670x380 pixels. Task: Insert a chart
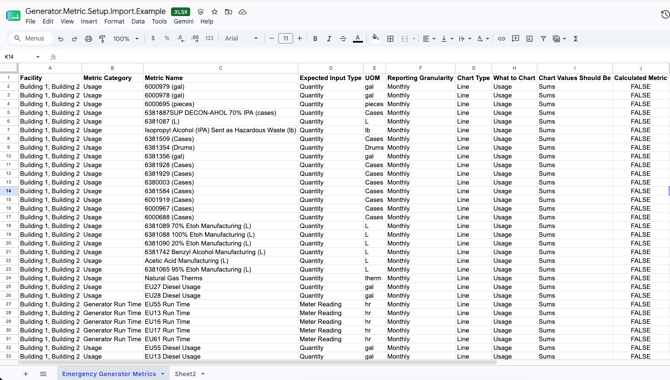point(529,38)
